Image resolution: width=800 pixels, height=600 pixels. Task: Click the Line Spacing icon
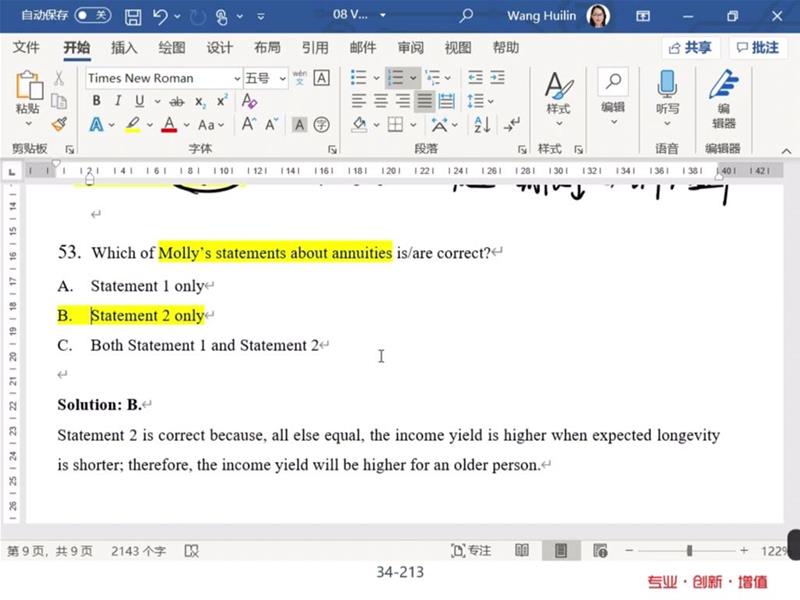click(x=476, y=101)
